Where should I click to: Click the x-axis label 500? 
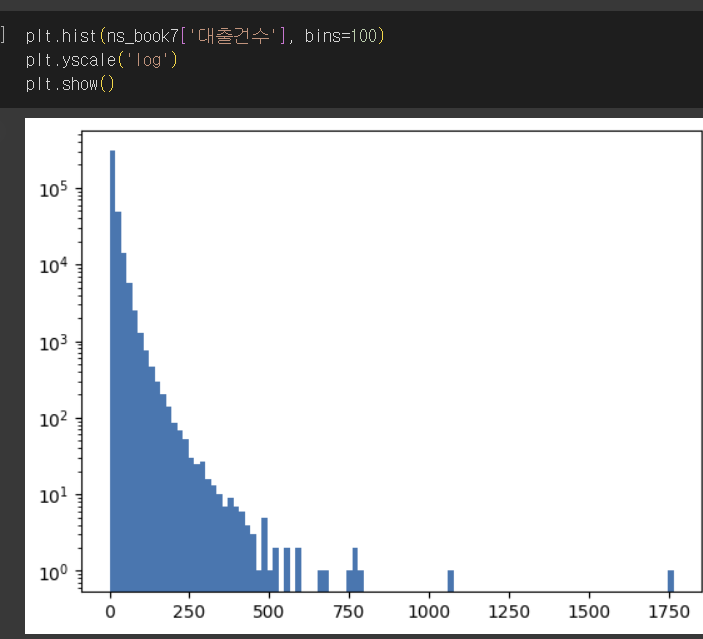[x=269, y=612]
